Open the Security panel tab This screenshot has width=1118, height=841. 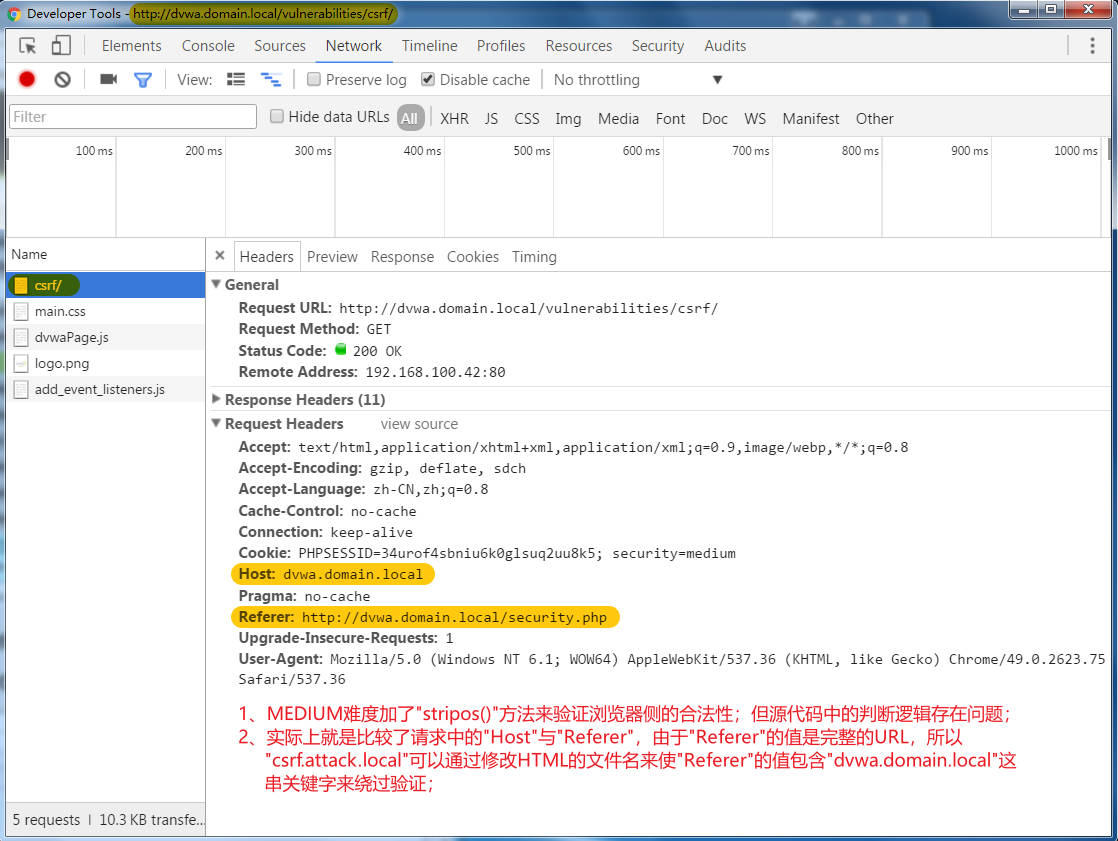(x=657, y=46)
